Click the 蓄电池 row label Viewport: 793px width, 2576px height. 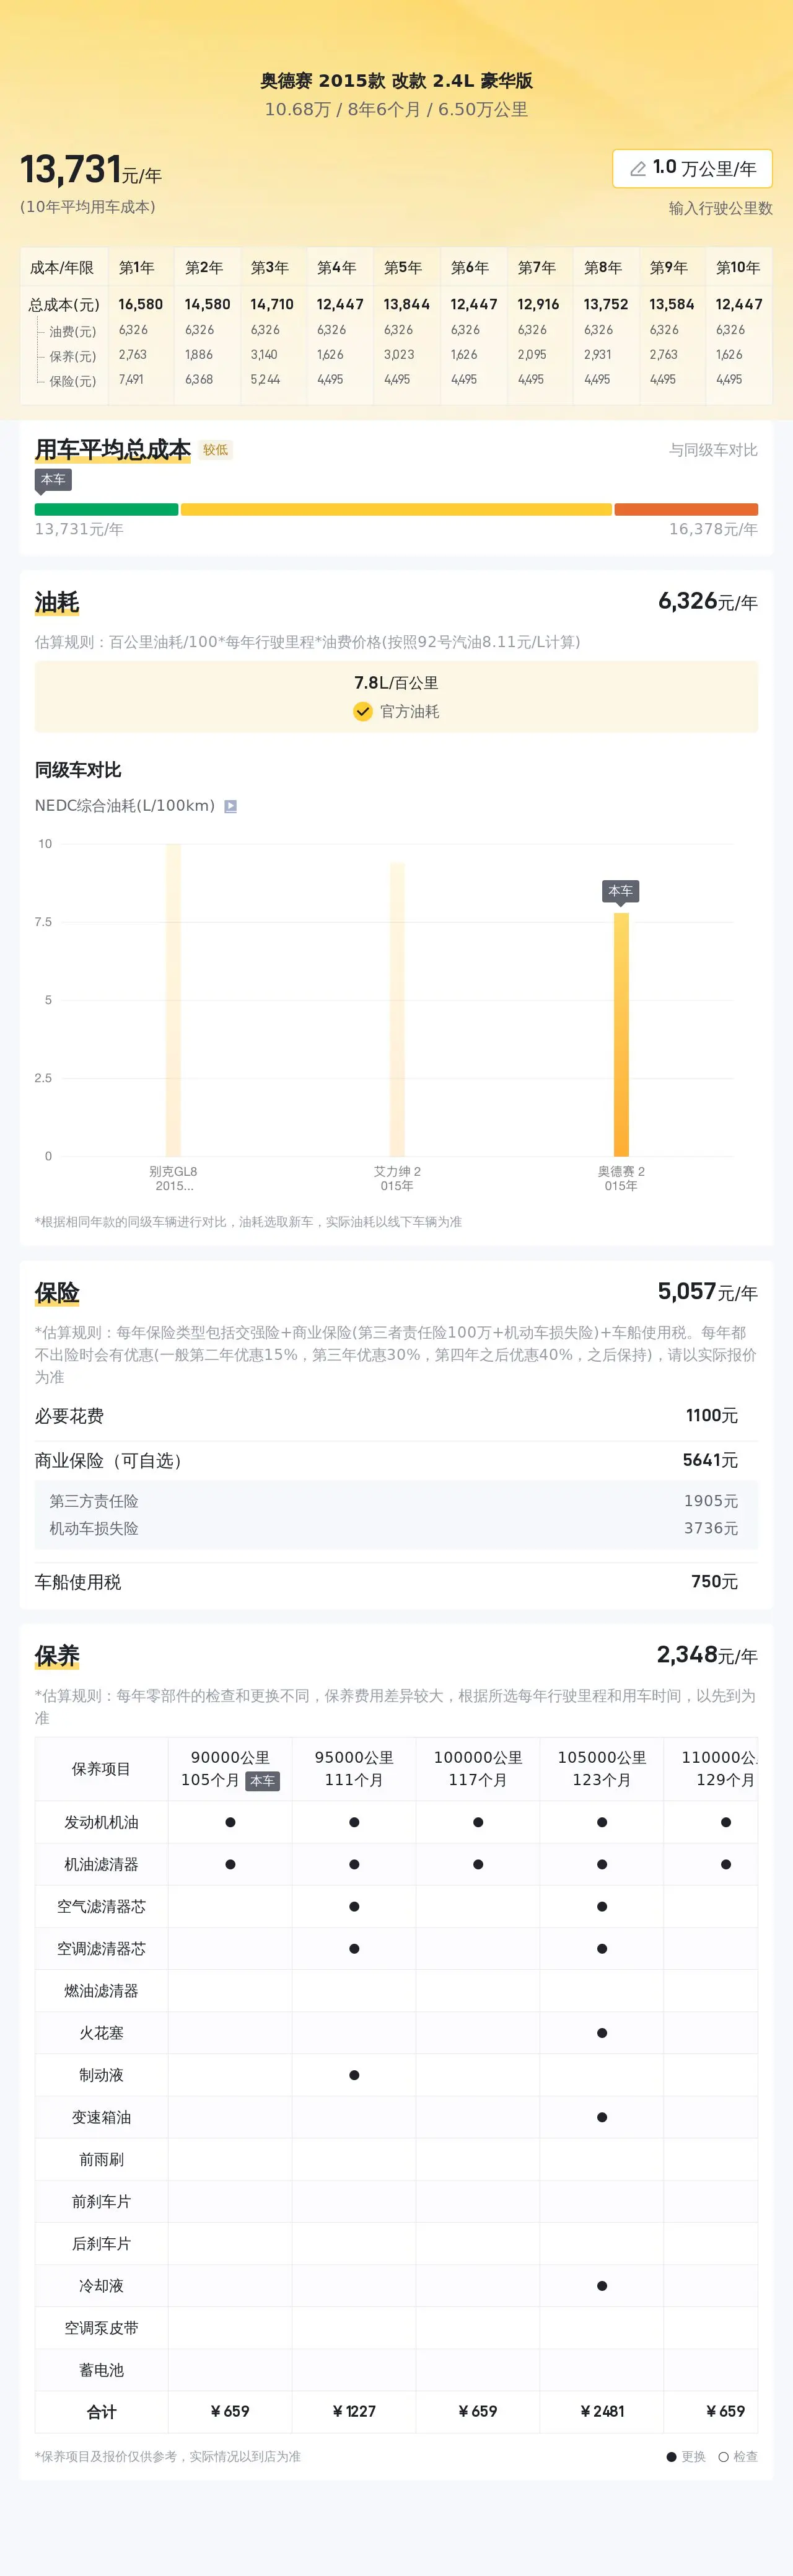point(102,2370)
